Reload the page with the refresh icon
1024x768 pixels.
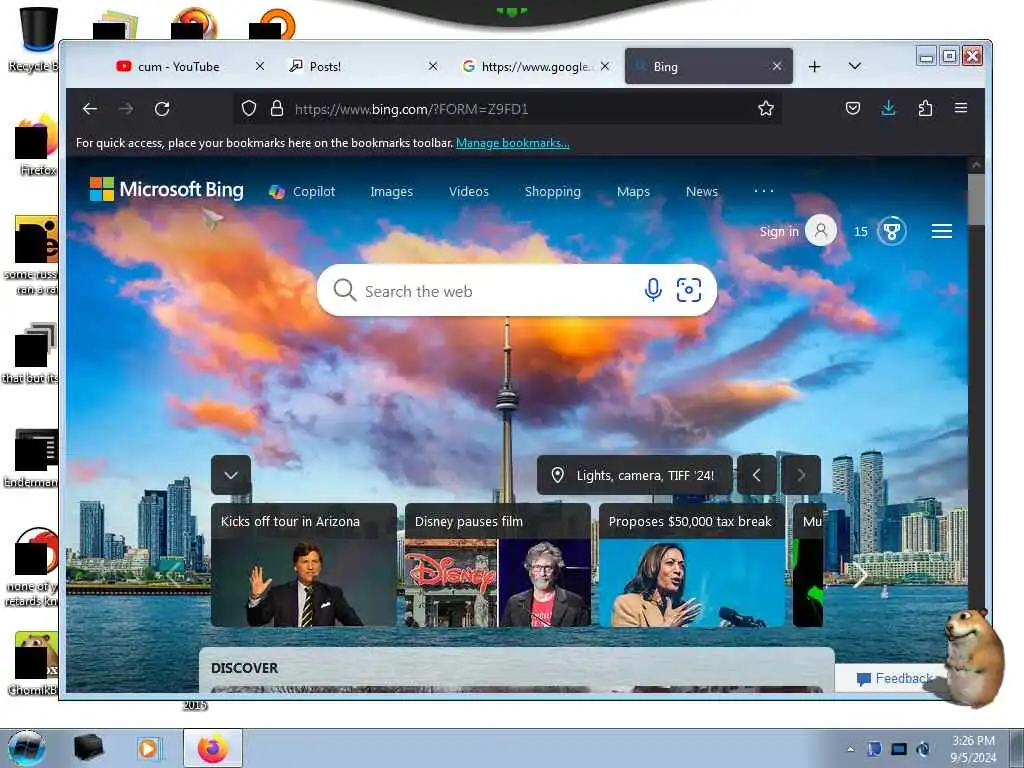162,109
